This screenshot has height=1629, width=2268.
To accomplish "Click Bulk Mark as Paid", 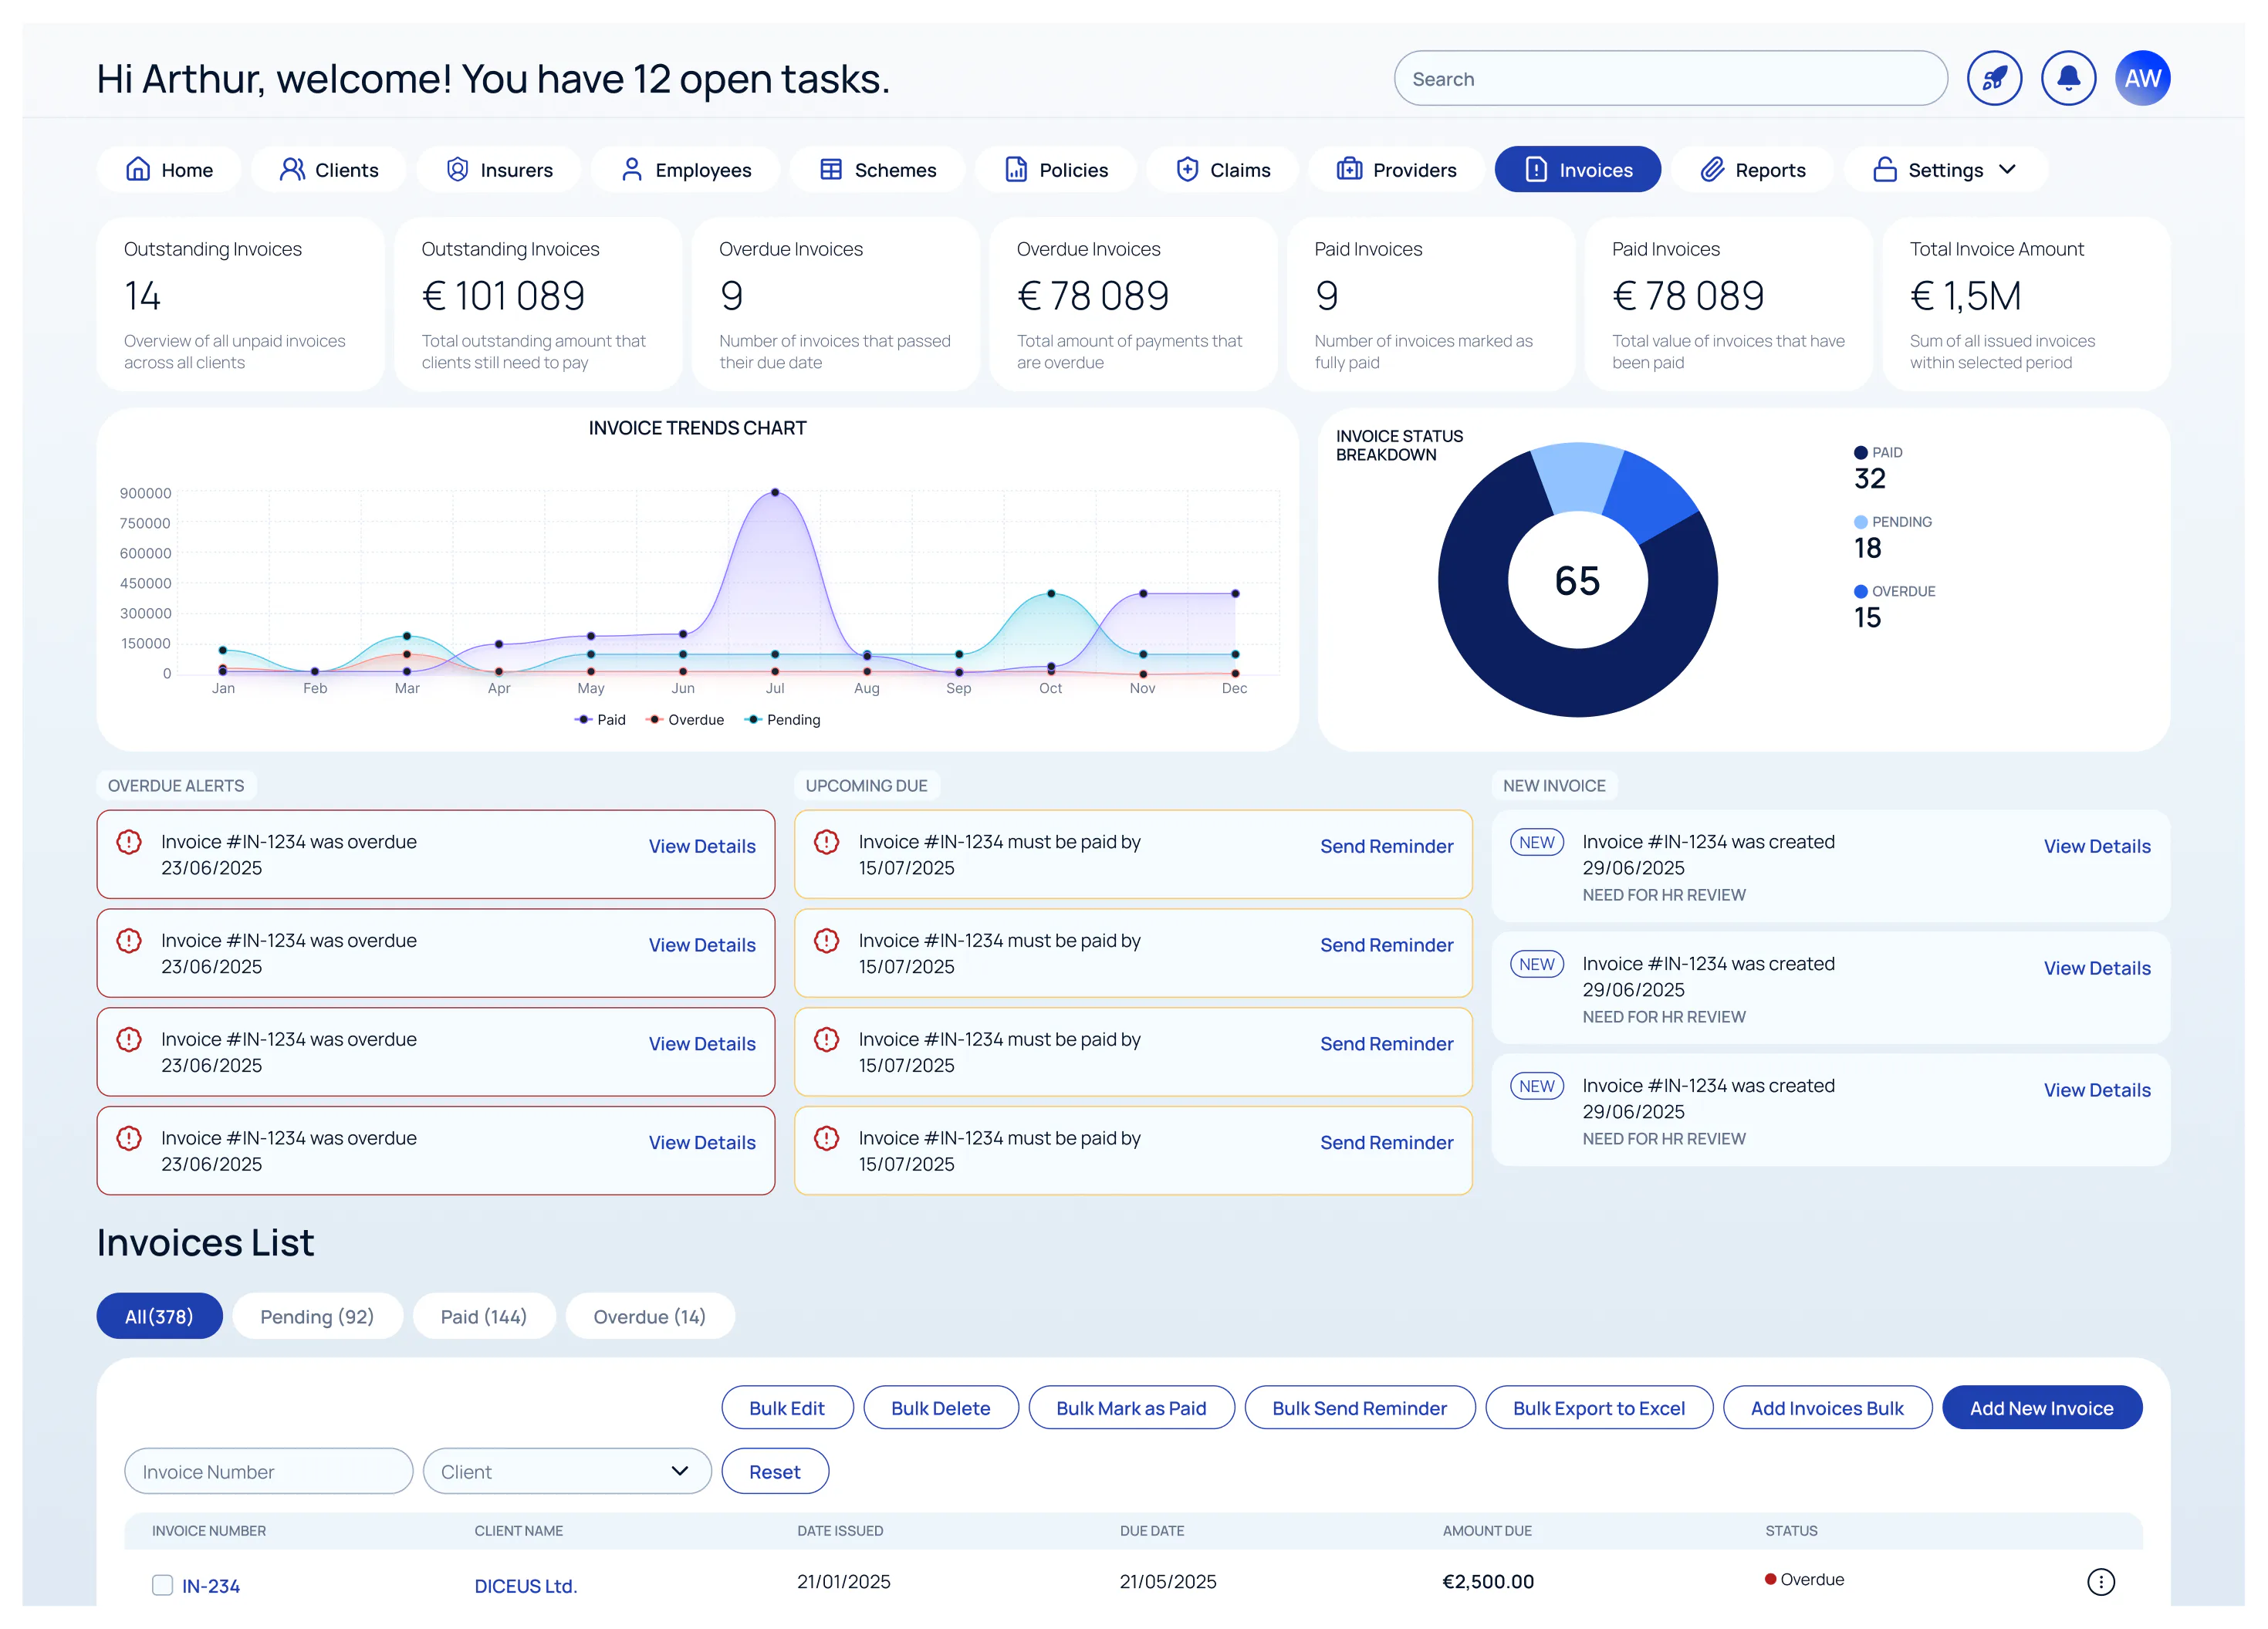I will pos(1131,1407).
